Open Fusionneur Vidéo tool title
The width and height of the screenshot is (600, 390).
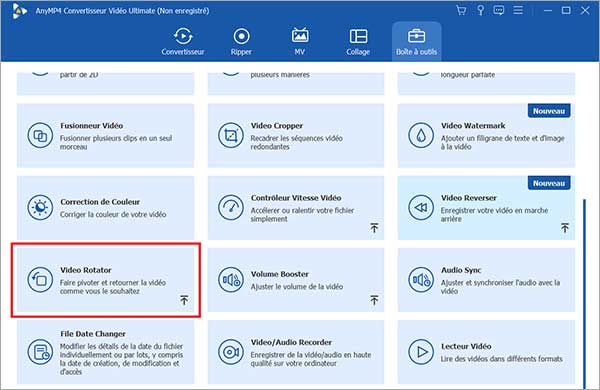click(x=91, y=126)
